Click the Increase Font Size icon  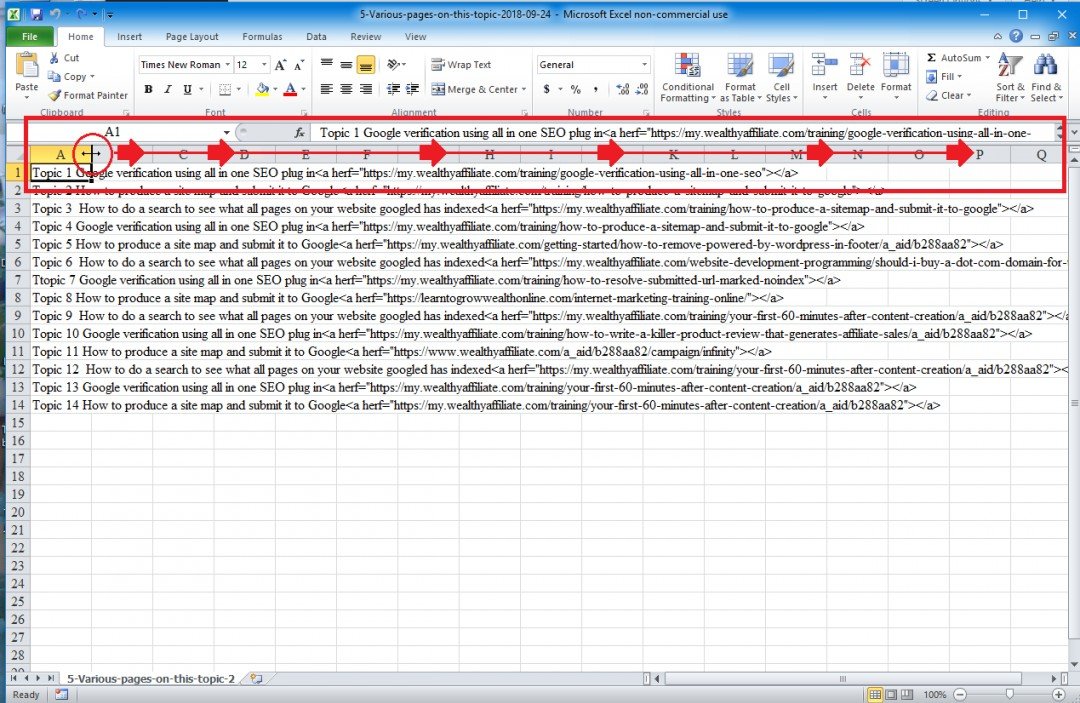pyautogui.click(x=280, y=65)
